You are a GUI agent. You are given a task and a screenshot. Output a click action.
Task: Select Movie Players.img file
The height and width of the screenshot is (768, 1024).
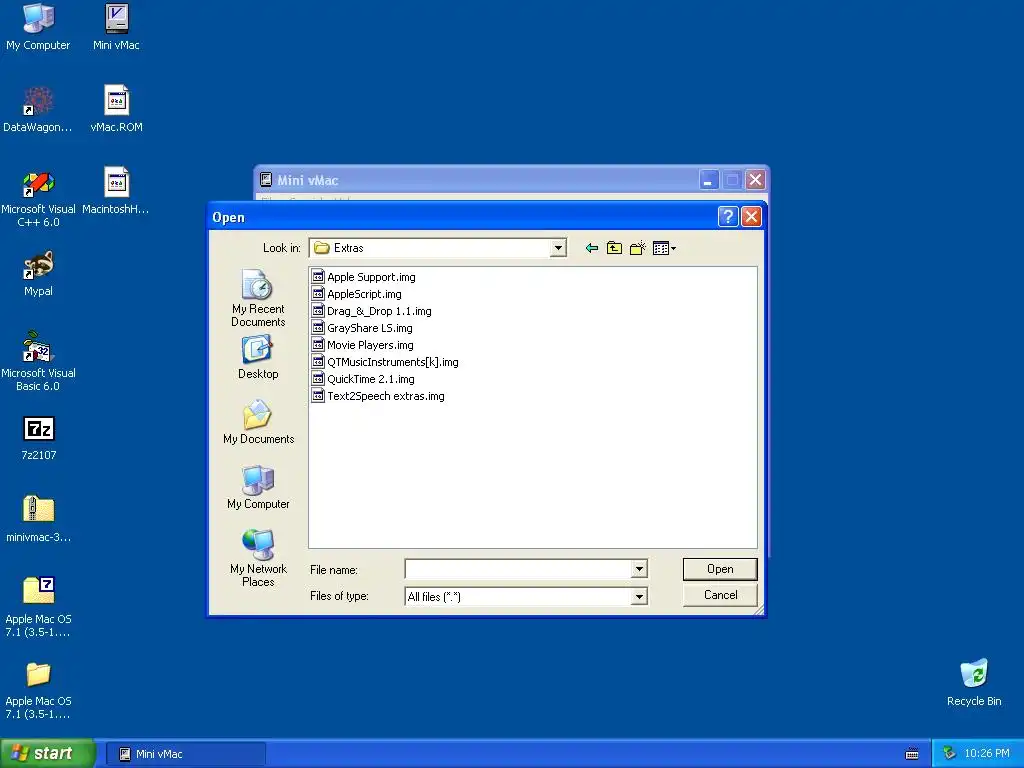tap(363, 345)
